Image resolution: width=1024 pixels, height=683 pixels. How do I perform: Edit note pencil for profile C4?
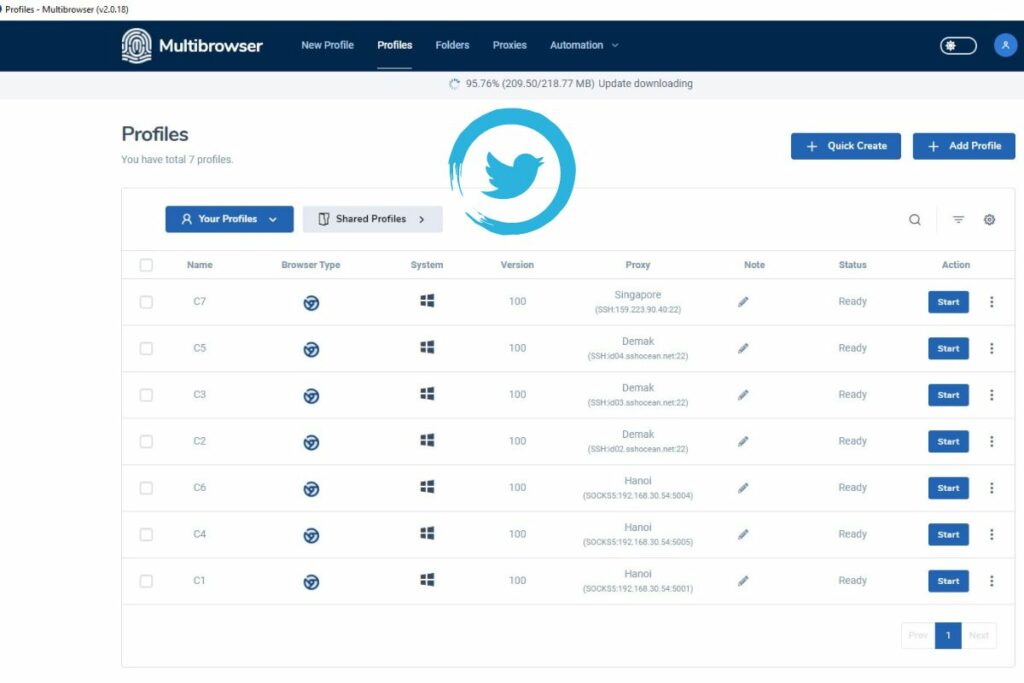tap(743, 534)
